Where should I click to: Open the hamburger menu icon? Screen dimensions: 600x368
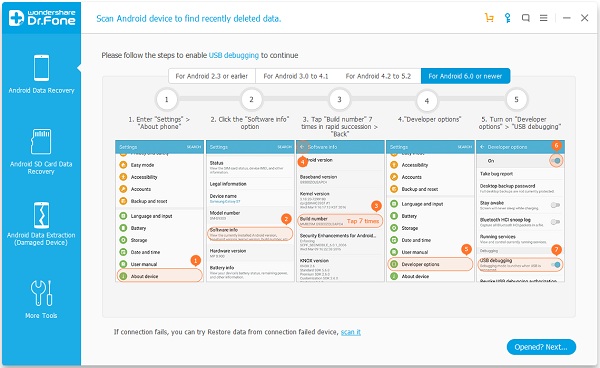543,18
